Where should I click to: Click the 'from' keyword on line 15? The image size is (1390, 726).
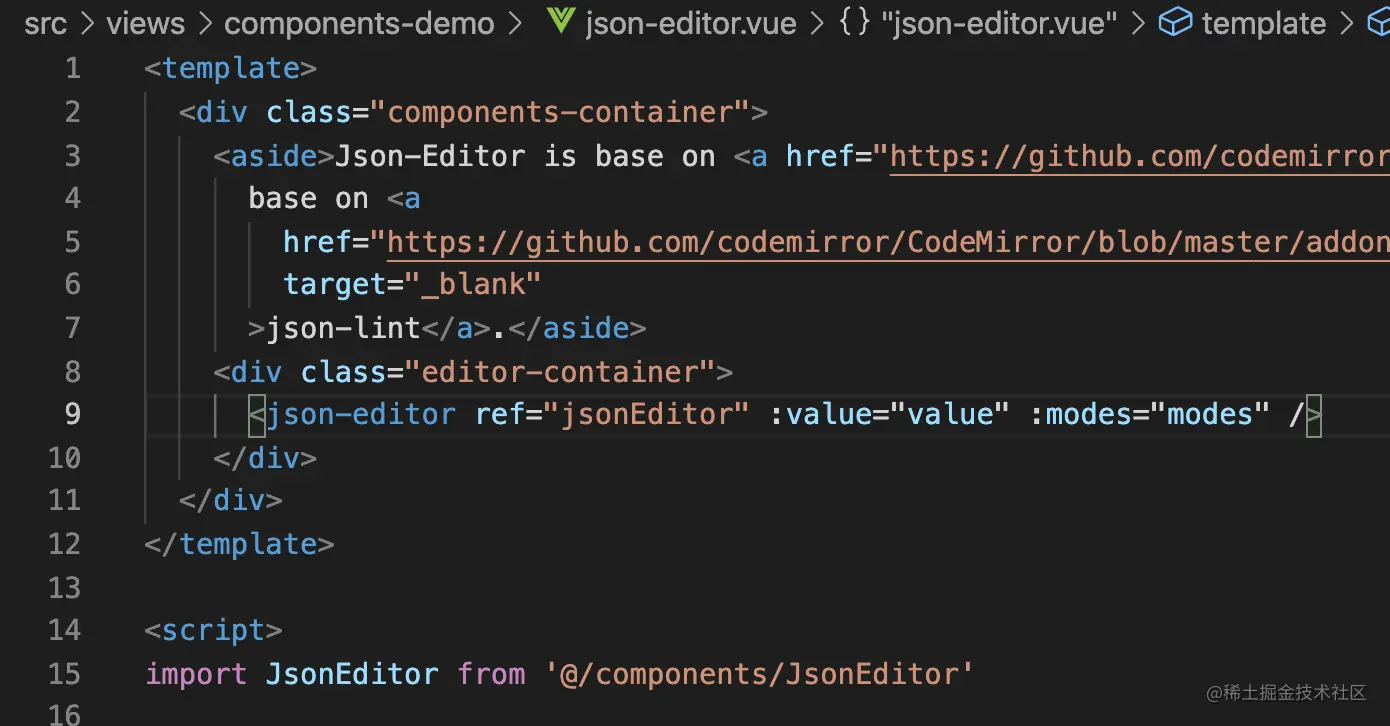(491, 674)
